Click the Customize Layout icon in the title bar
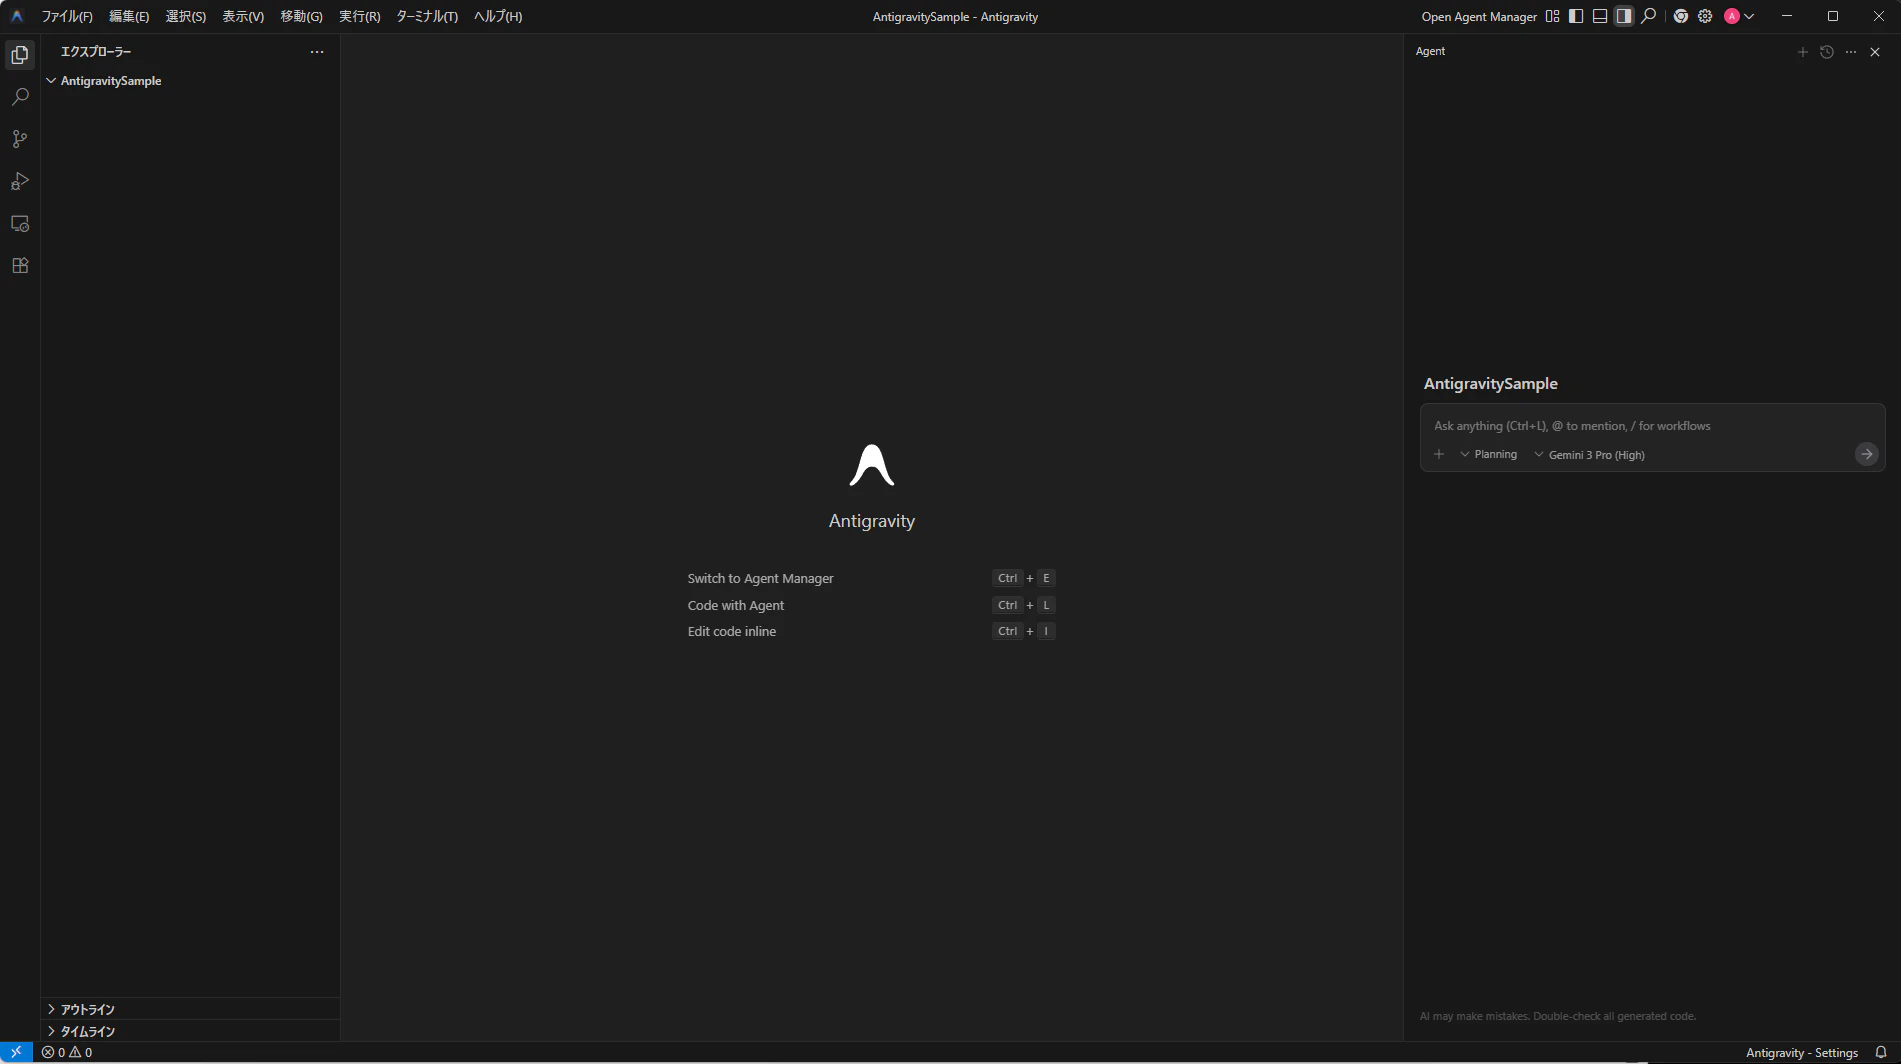 [1552, 16]
